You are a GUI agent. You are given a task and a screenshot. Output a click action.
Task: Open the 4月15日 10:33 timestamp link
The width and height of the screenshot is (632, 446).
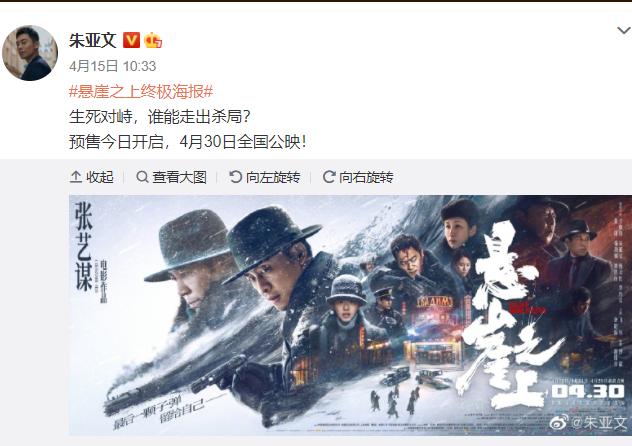pos(112,66)
